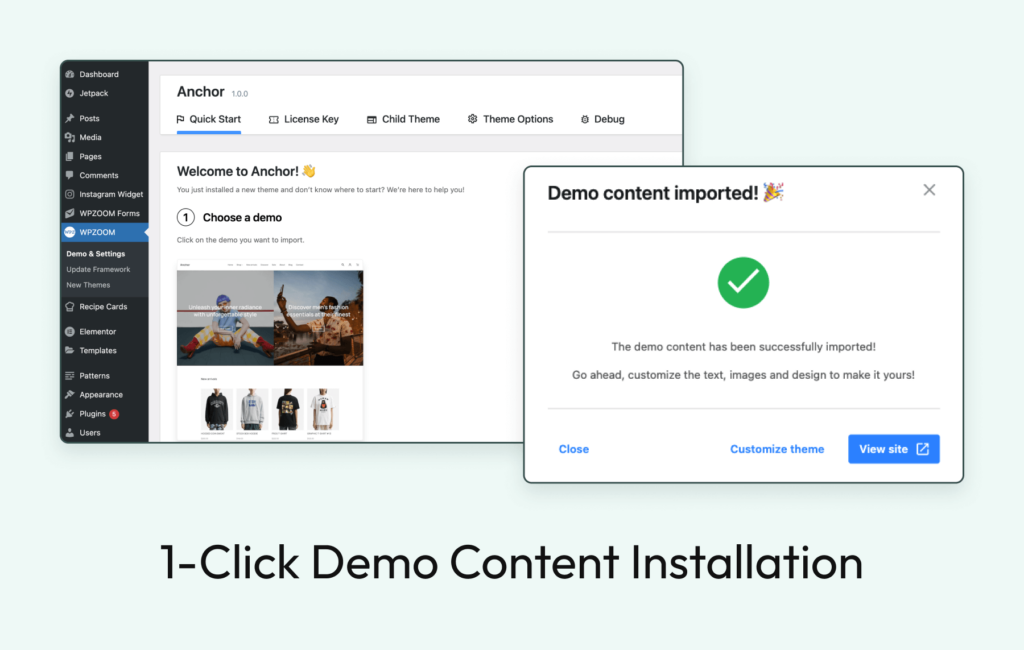Click the Theme Options gear icon
This screenshot has height=650, width=1024.
pyautogui.click(x=472, y=119)
